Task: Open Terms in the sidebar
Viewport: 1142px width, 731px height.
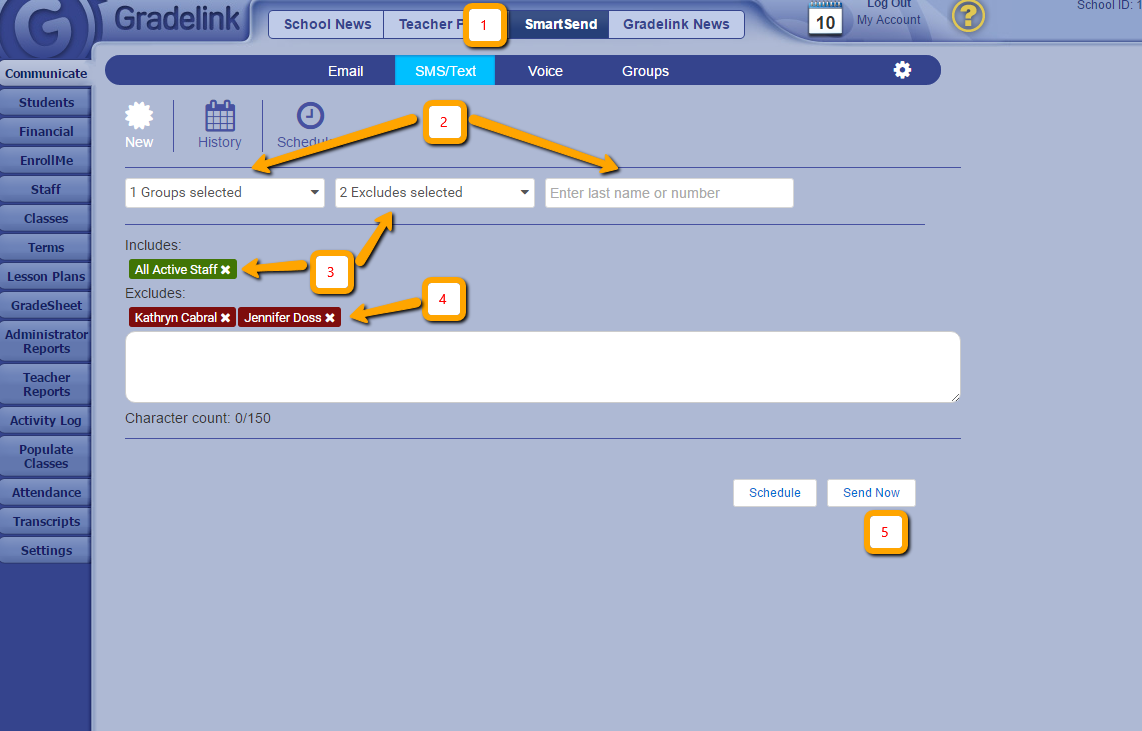Action: (x=46, y=248)
